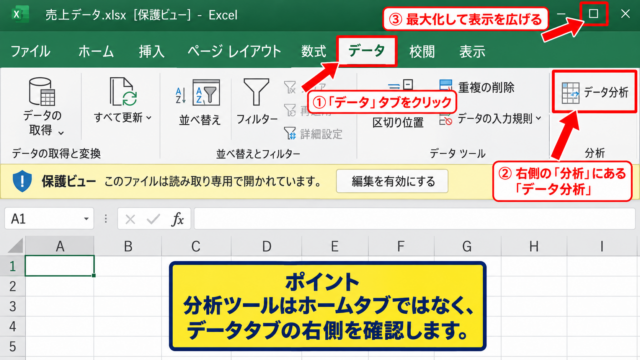The height and width of the screenshot is (360, 640).
Task: Select column H header
Action: tap(533, 247)
